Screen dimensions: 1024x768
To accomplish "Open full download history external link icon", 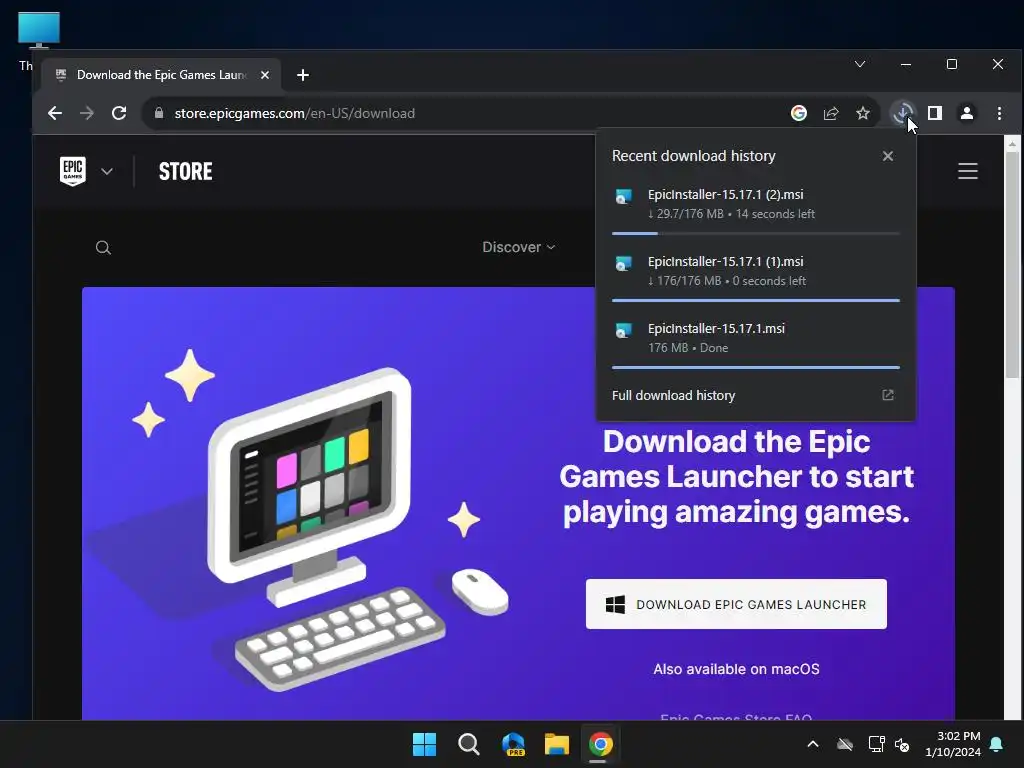I will click(888, 395).
